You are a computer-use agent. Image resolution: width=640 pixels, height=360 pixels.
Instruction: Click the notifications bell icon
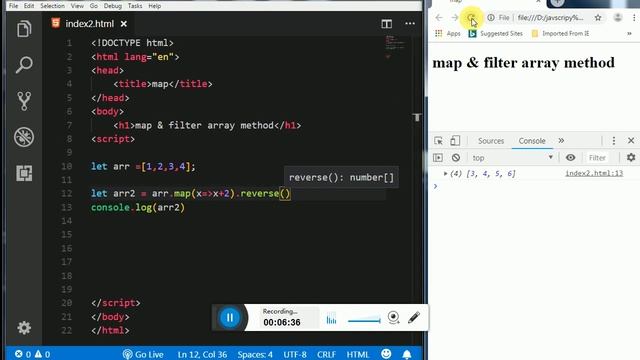tap(407, 354)
